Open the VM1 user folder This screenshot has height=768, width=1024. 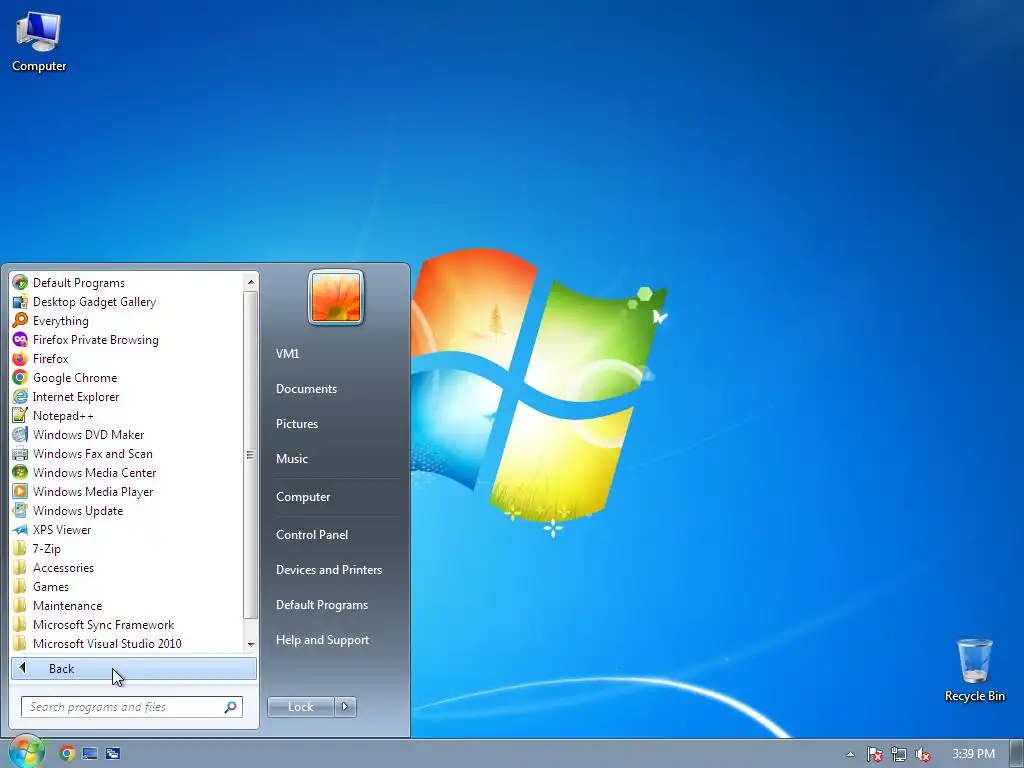[287, 353]
